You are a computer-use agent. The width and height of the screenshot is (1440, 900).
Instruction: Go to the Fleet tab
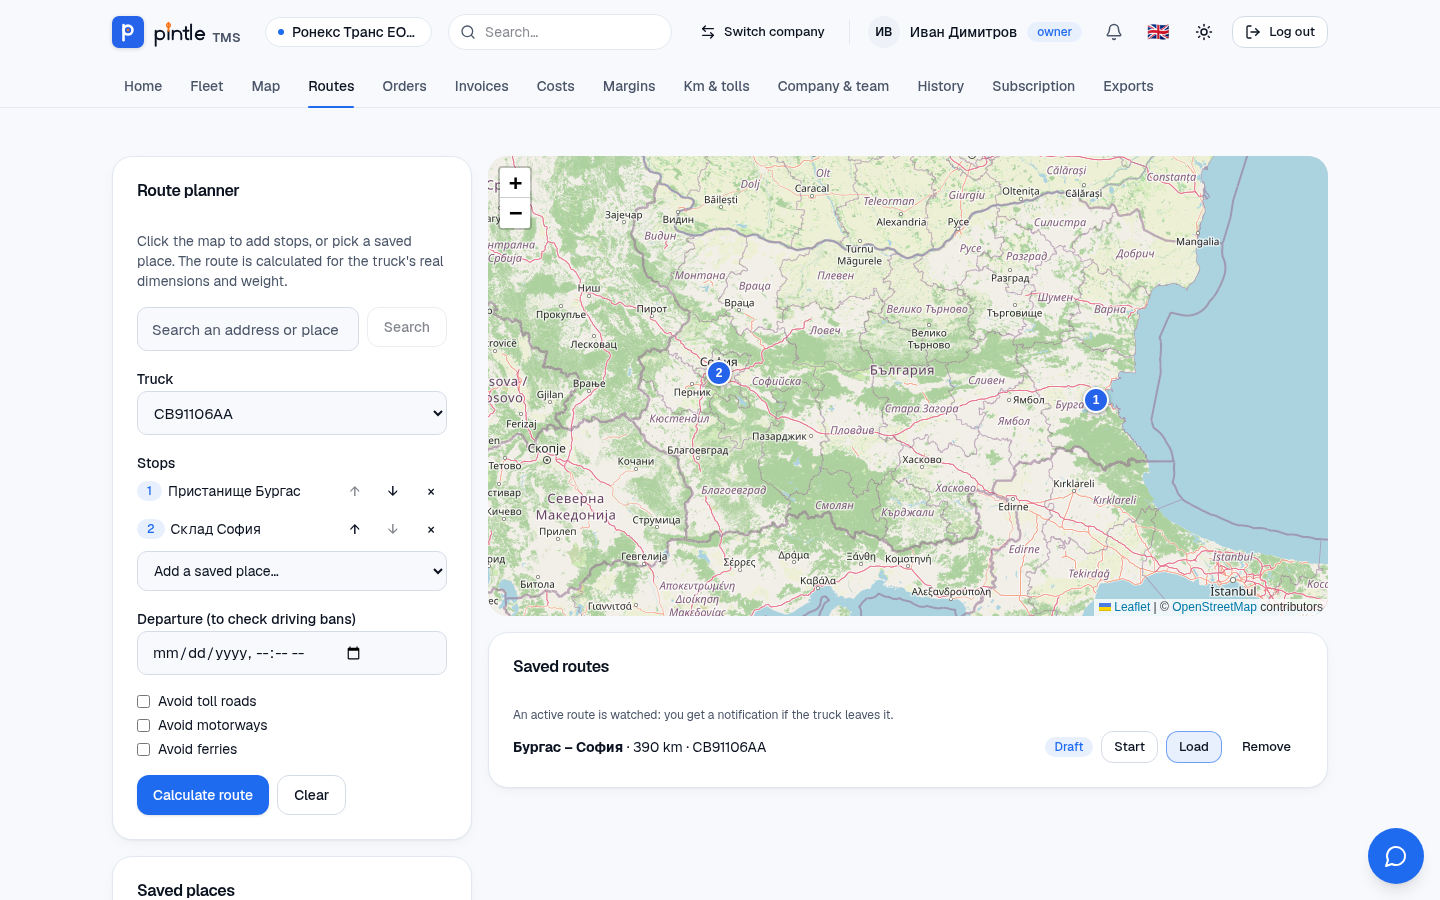(207, 86)
